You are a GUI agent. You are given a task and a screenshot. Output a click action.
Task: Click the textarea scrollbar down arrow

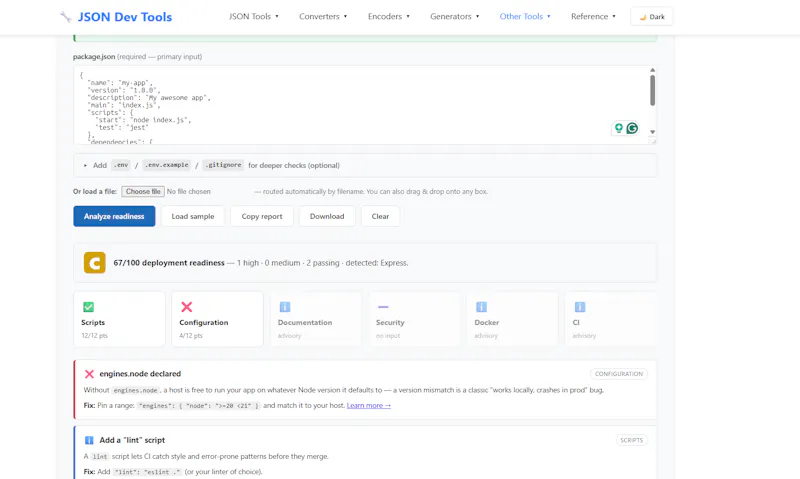click(652, 132)
